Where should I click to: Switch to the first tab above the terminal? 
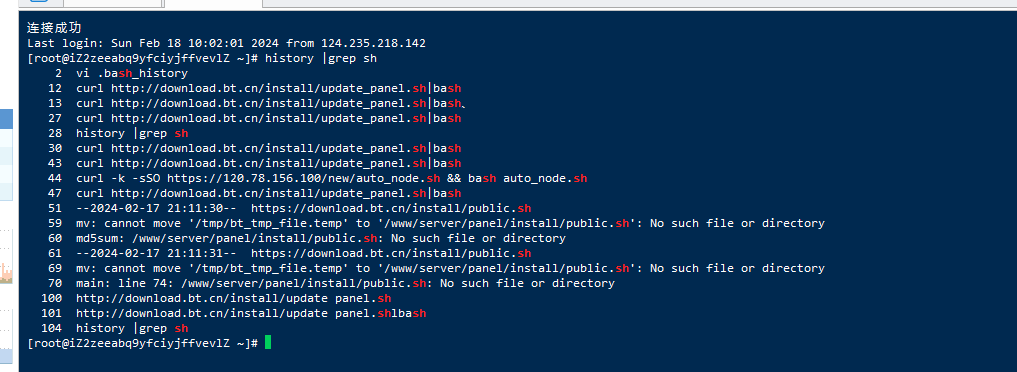(x=113, y=3)
